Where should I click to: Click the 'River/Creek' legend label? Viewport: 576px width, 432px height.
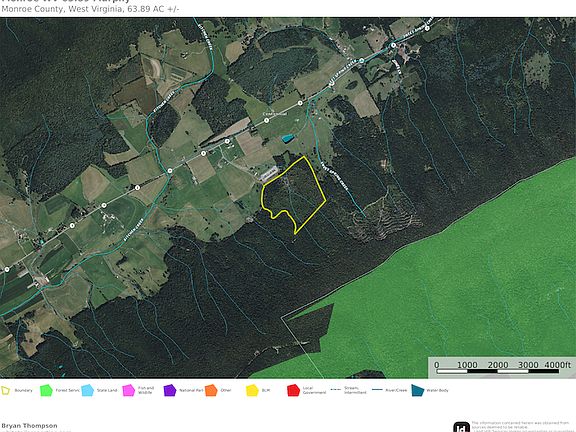pyautogui.click(x=396, y=390)
